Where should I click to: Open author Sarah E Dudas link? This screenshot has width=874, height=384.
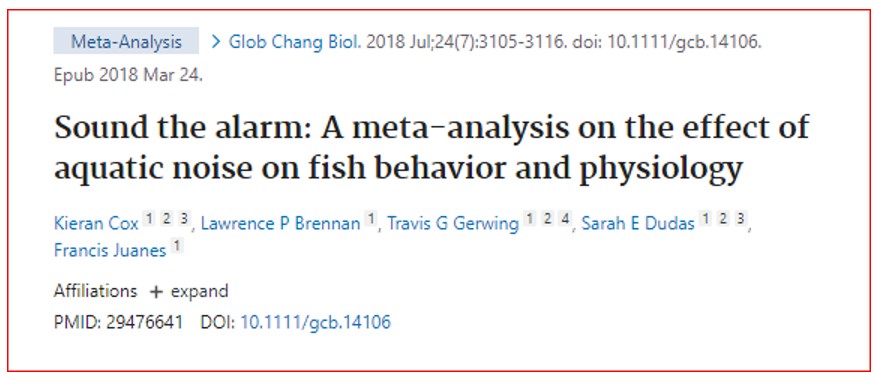pyautogui.click(x=638, y=223)
